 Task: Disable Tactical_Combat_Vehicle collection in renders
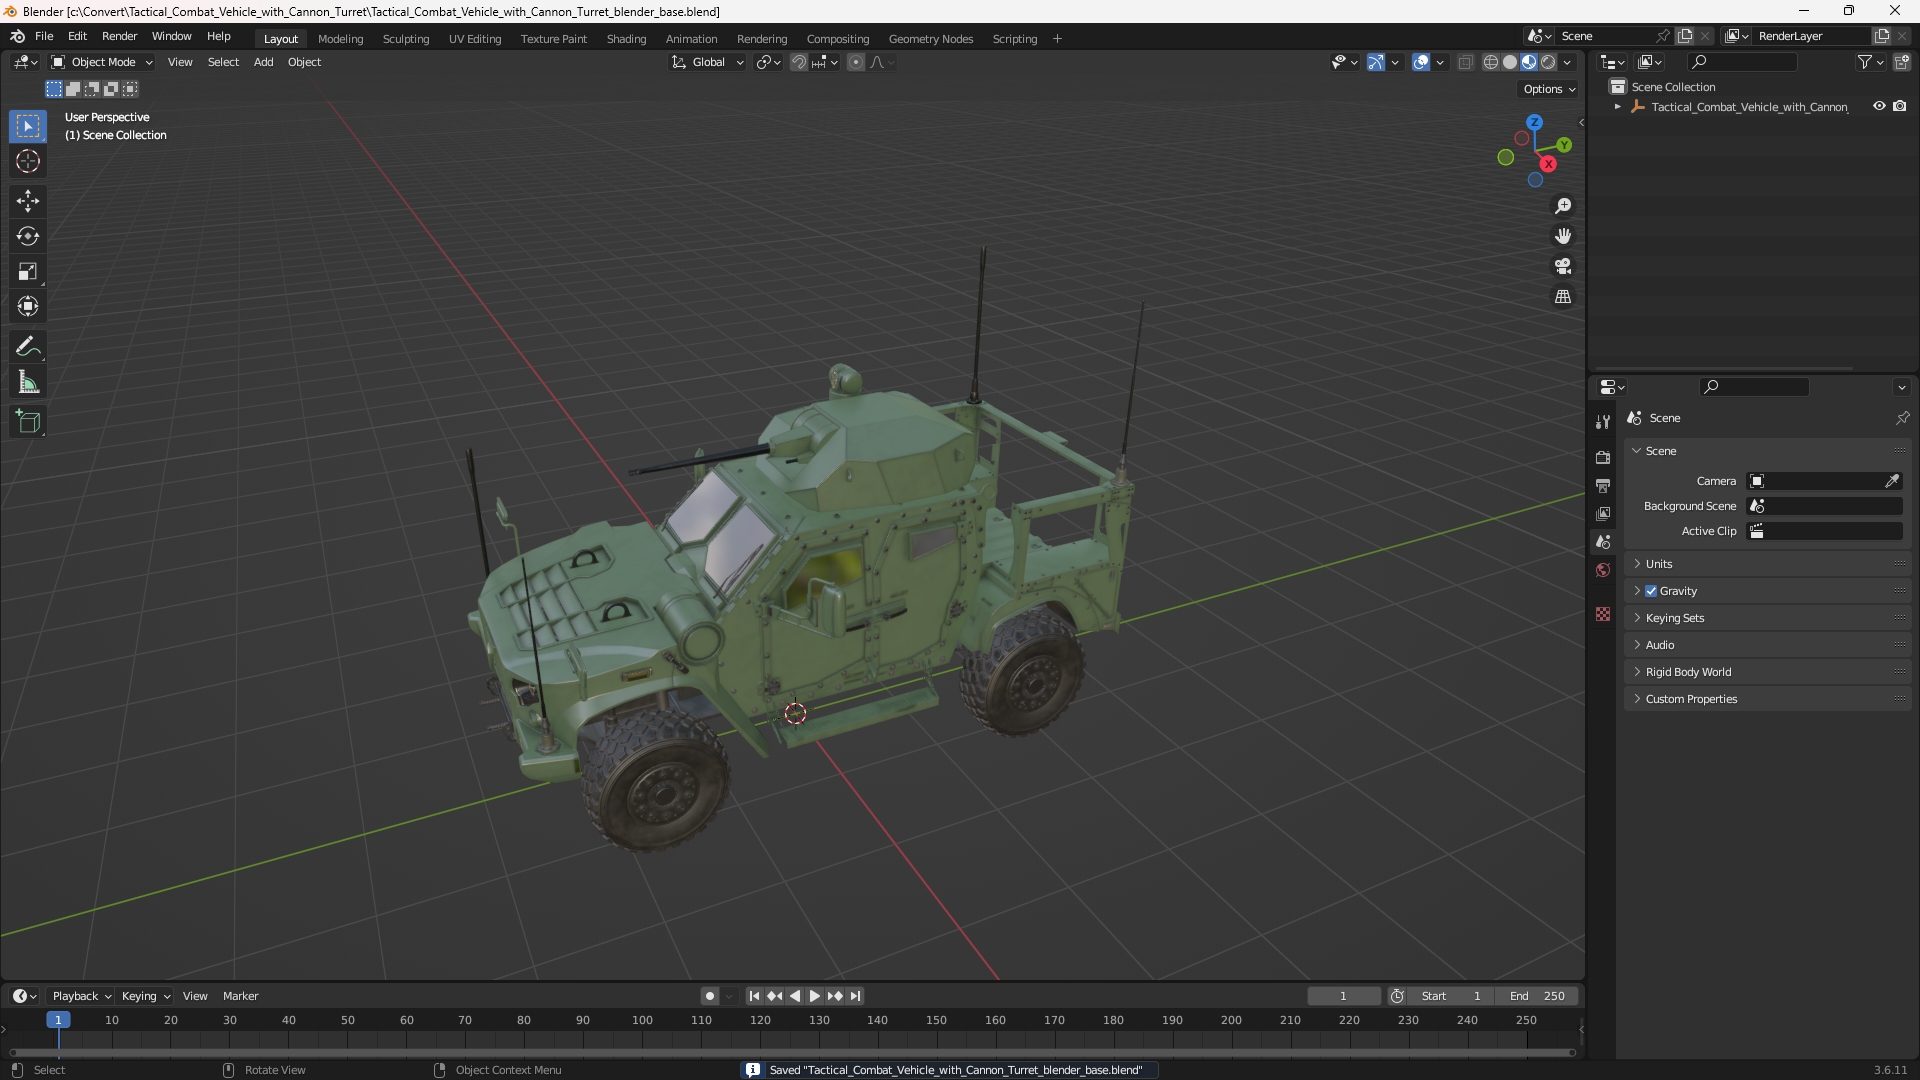click(1900, 106)
